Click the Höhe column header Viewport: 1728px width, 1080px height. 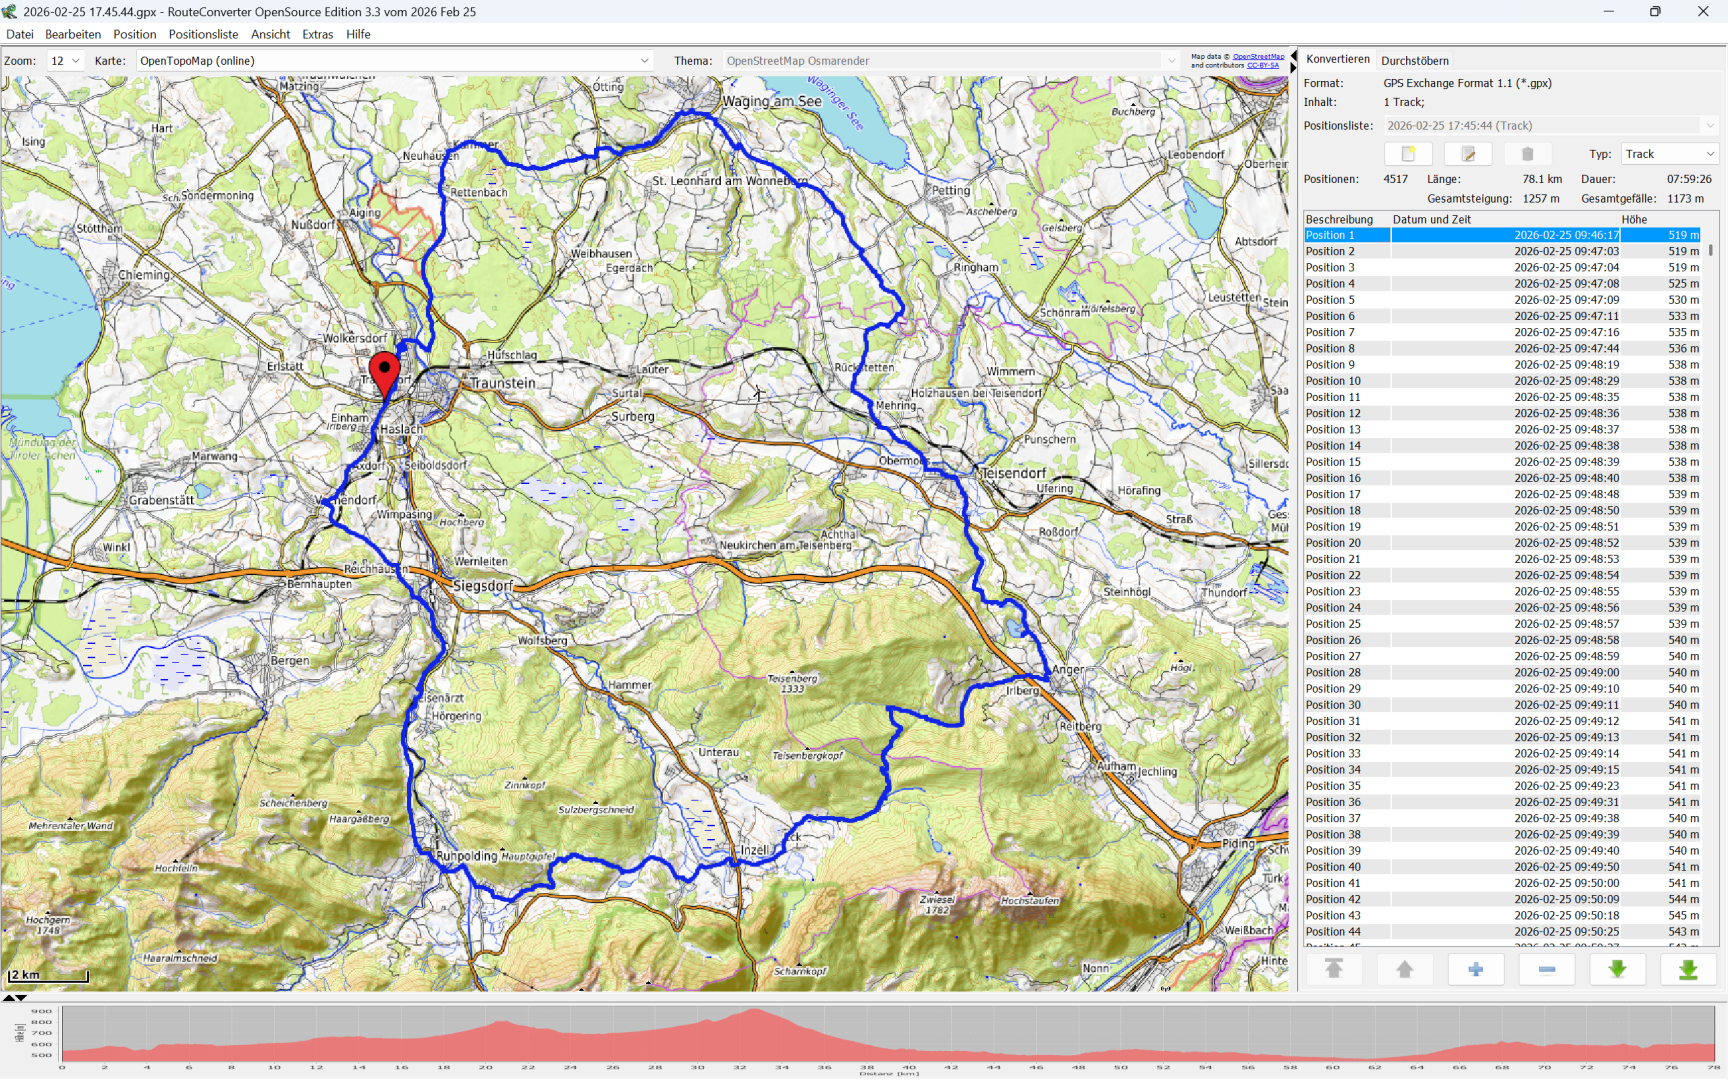1634,219
